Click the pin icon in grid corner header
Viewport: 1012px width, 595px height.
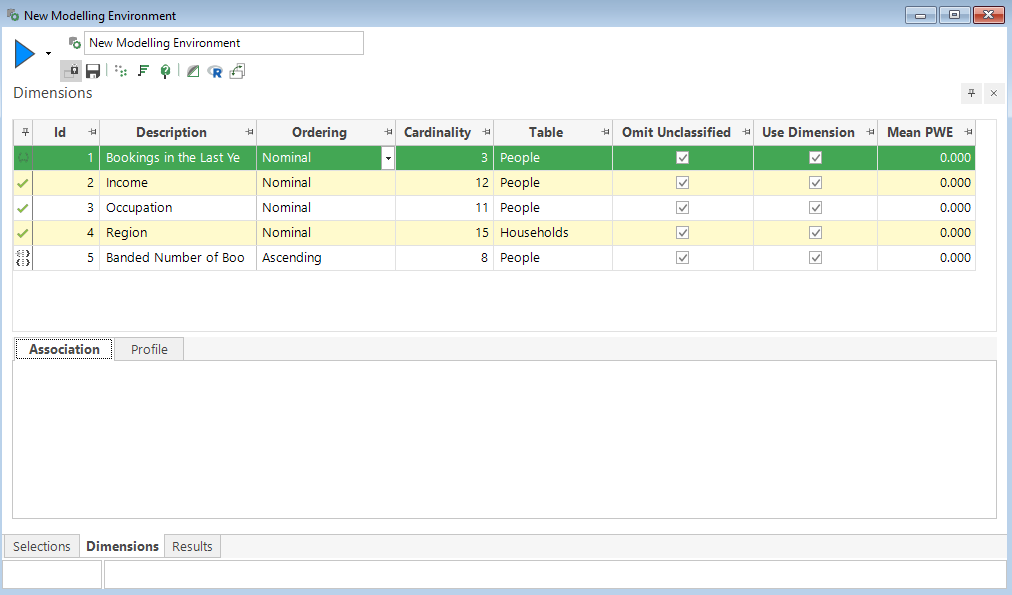(x=25, y=132)
